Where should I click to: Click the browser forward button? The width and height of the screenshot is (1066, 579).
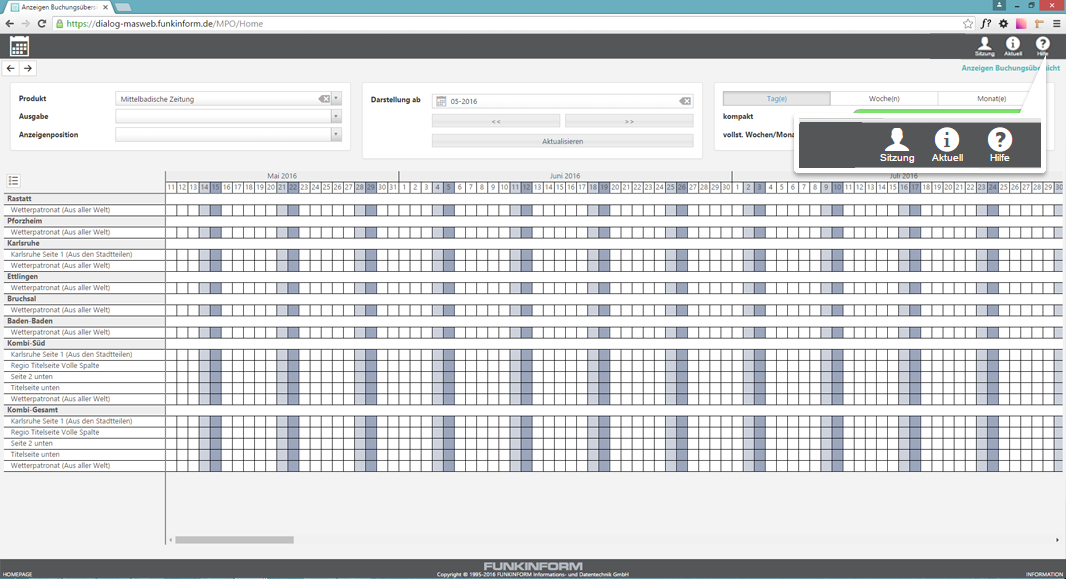tap(26, 23)
